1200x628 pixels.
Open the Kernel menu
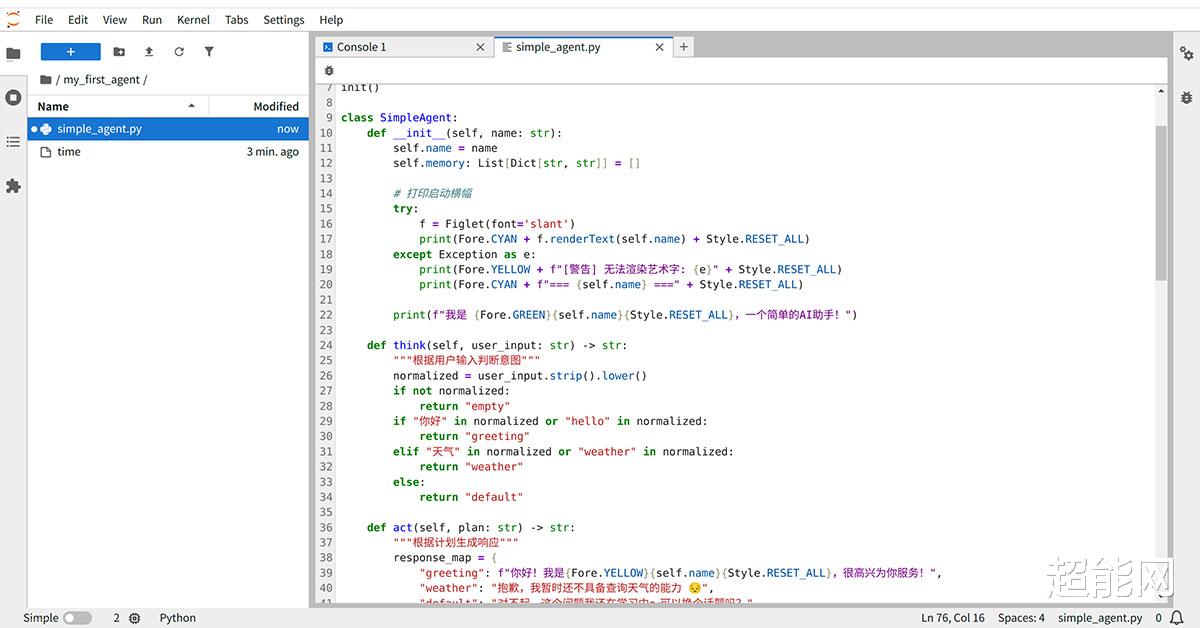tap(193, 19)
